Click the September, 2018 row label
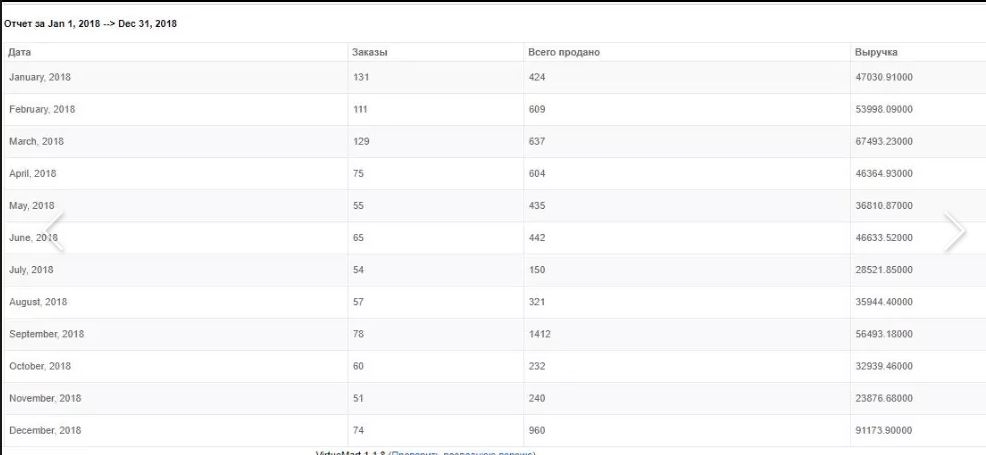 (47, 334)
